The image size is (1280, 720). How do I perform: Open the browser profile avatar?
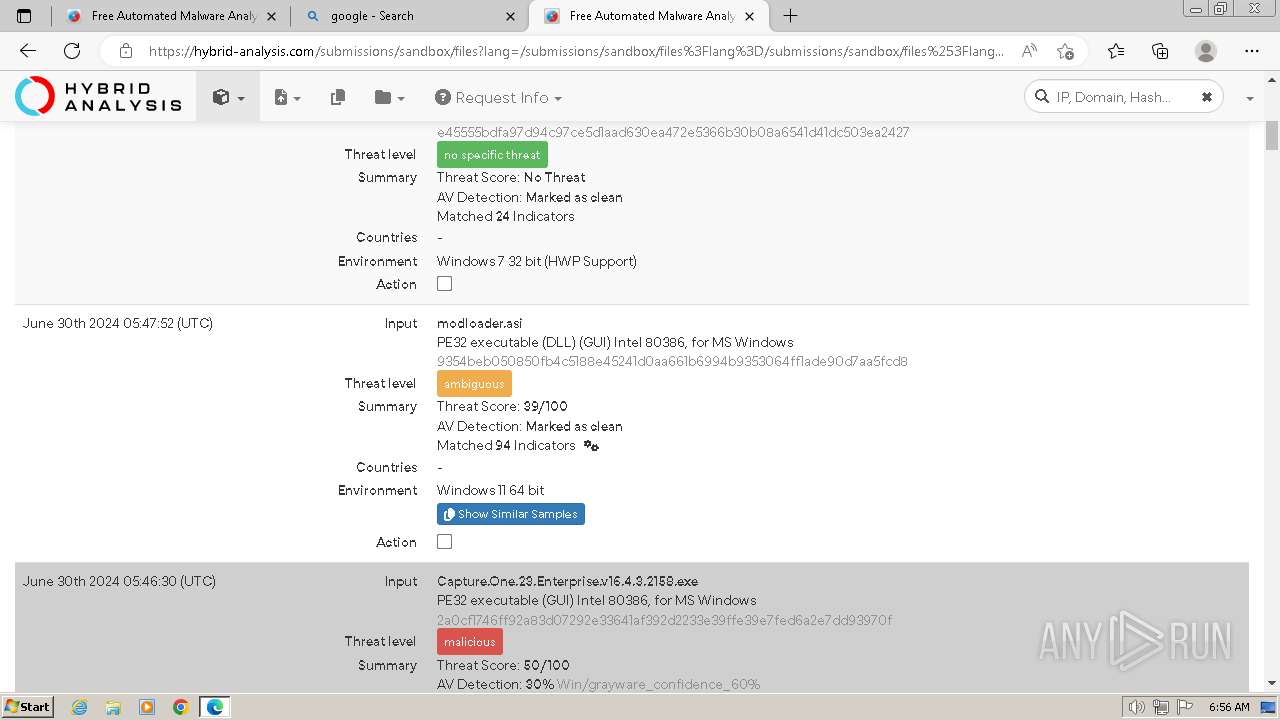(x=1206, y=51)
